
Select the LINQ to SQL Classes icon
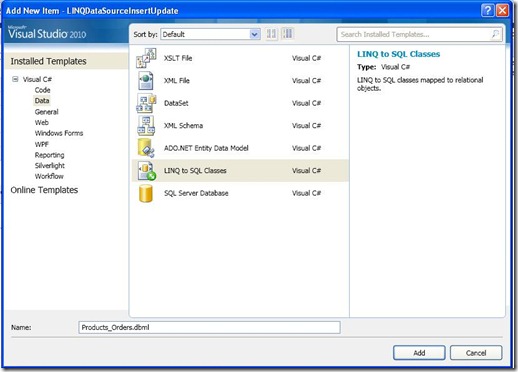(147, 171)
